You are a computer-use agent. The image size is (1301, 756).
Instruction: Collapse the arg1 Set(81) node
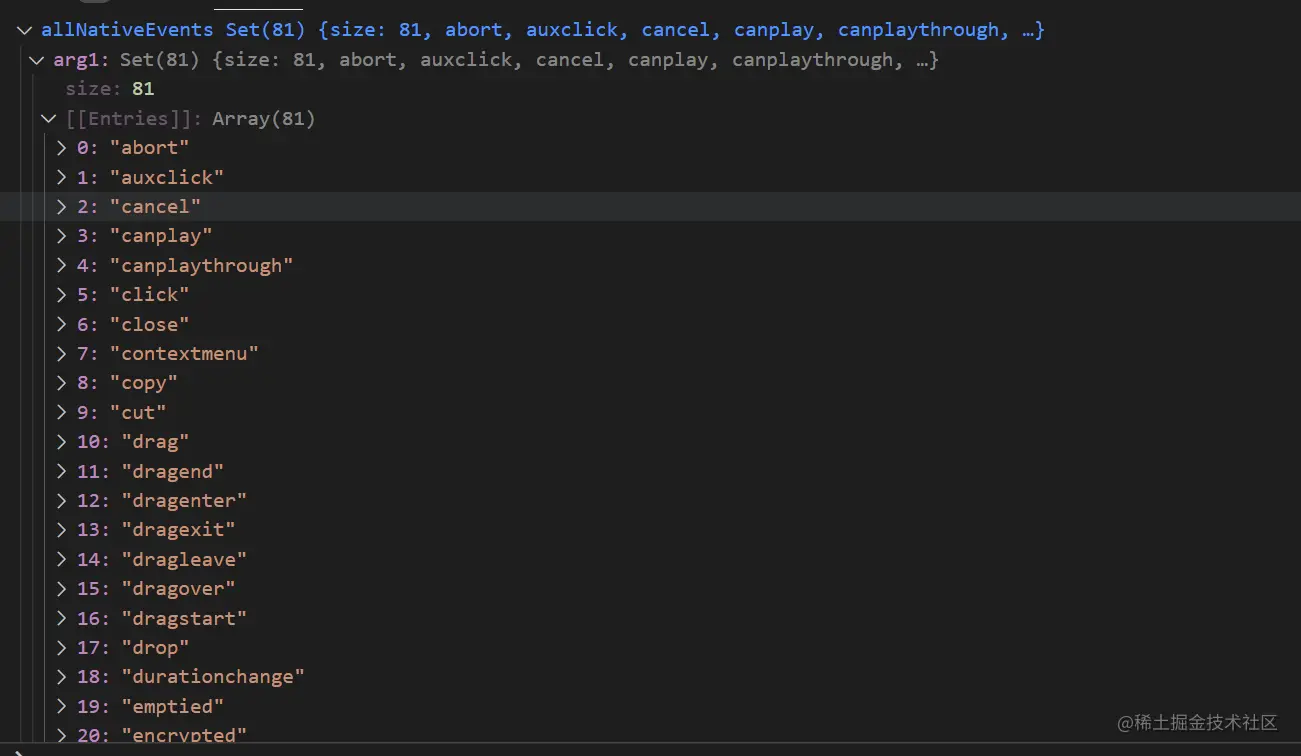tap(37, 60)
